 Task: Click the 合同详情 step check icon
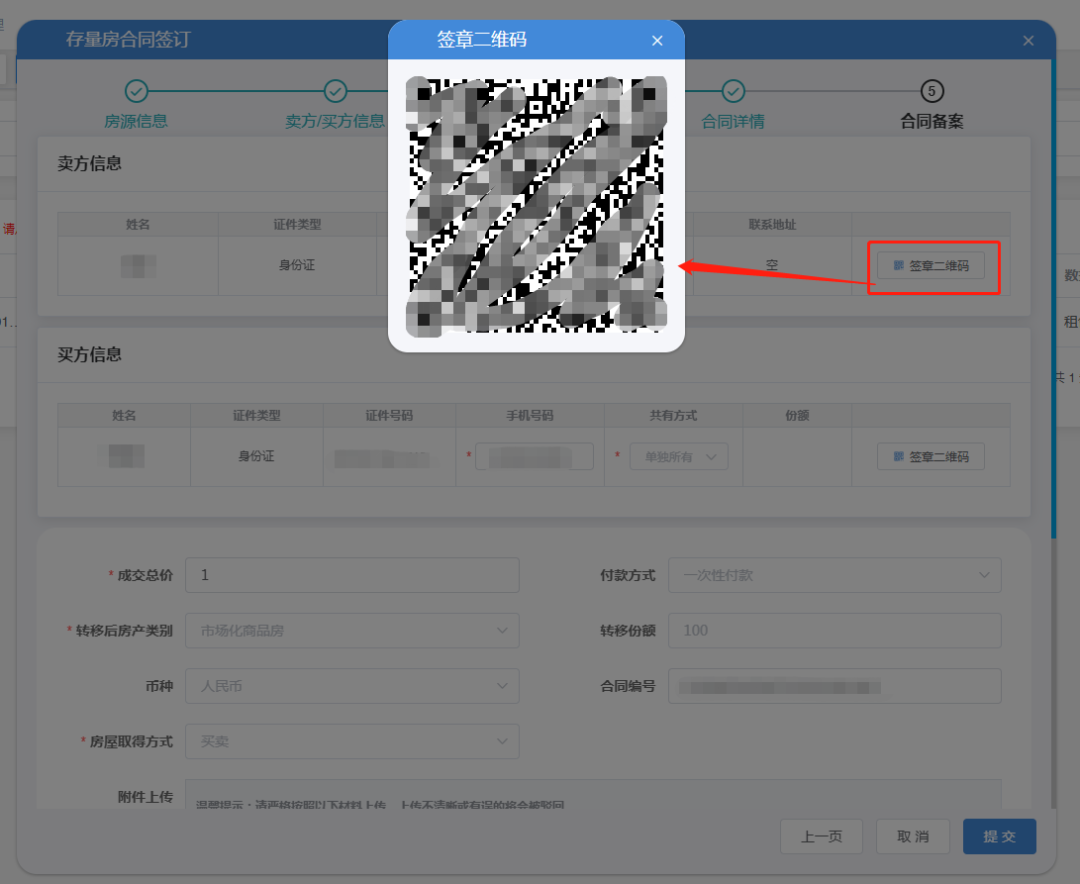click(733, 91)
